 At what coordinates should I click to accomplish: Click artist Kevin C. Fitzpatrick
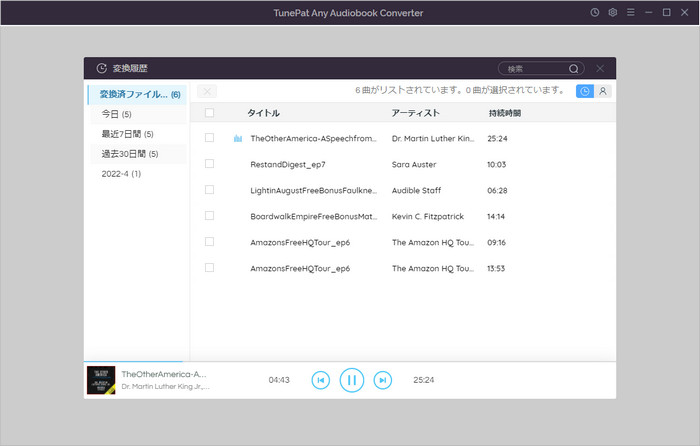point(428,216)
